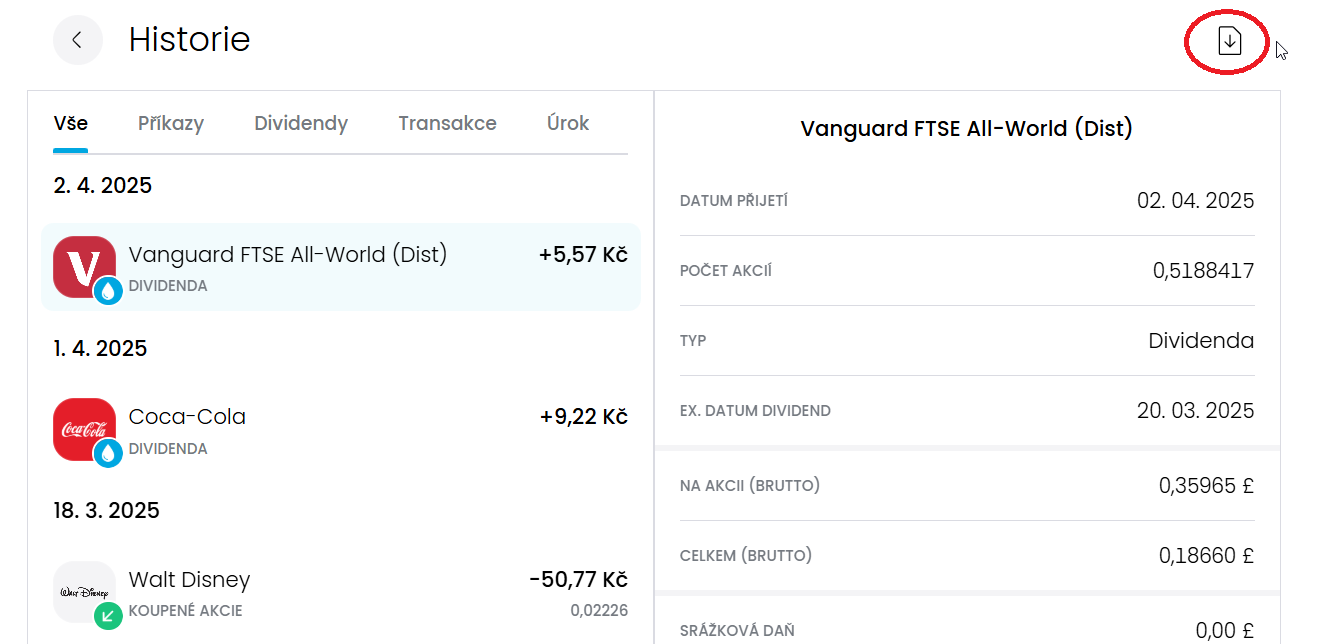The height and width of the screenshot is (644, 1320).
Task: Click the +5,57 Kč amount
Action: tap(583, 255)
